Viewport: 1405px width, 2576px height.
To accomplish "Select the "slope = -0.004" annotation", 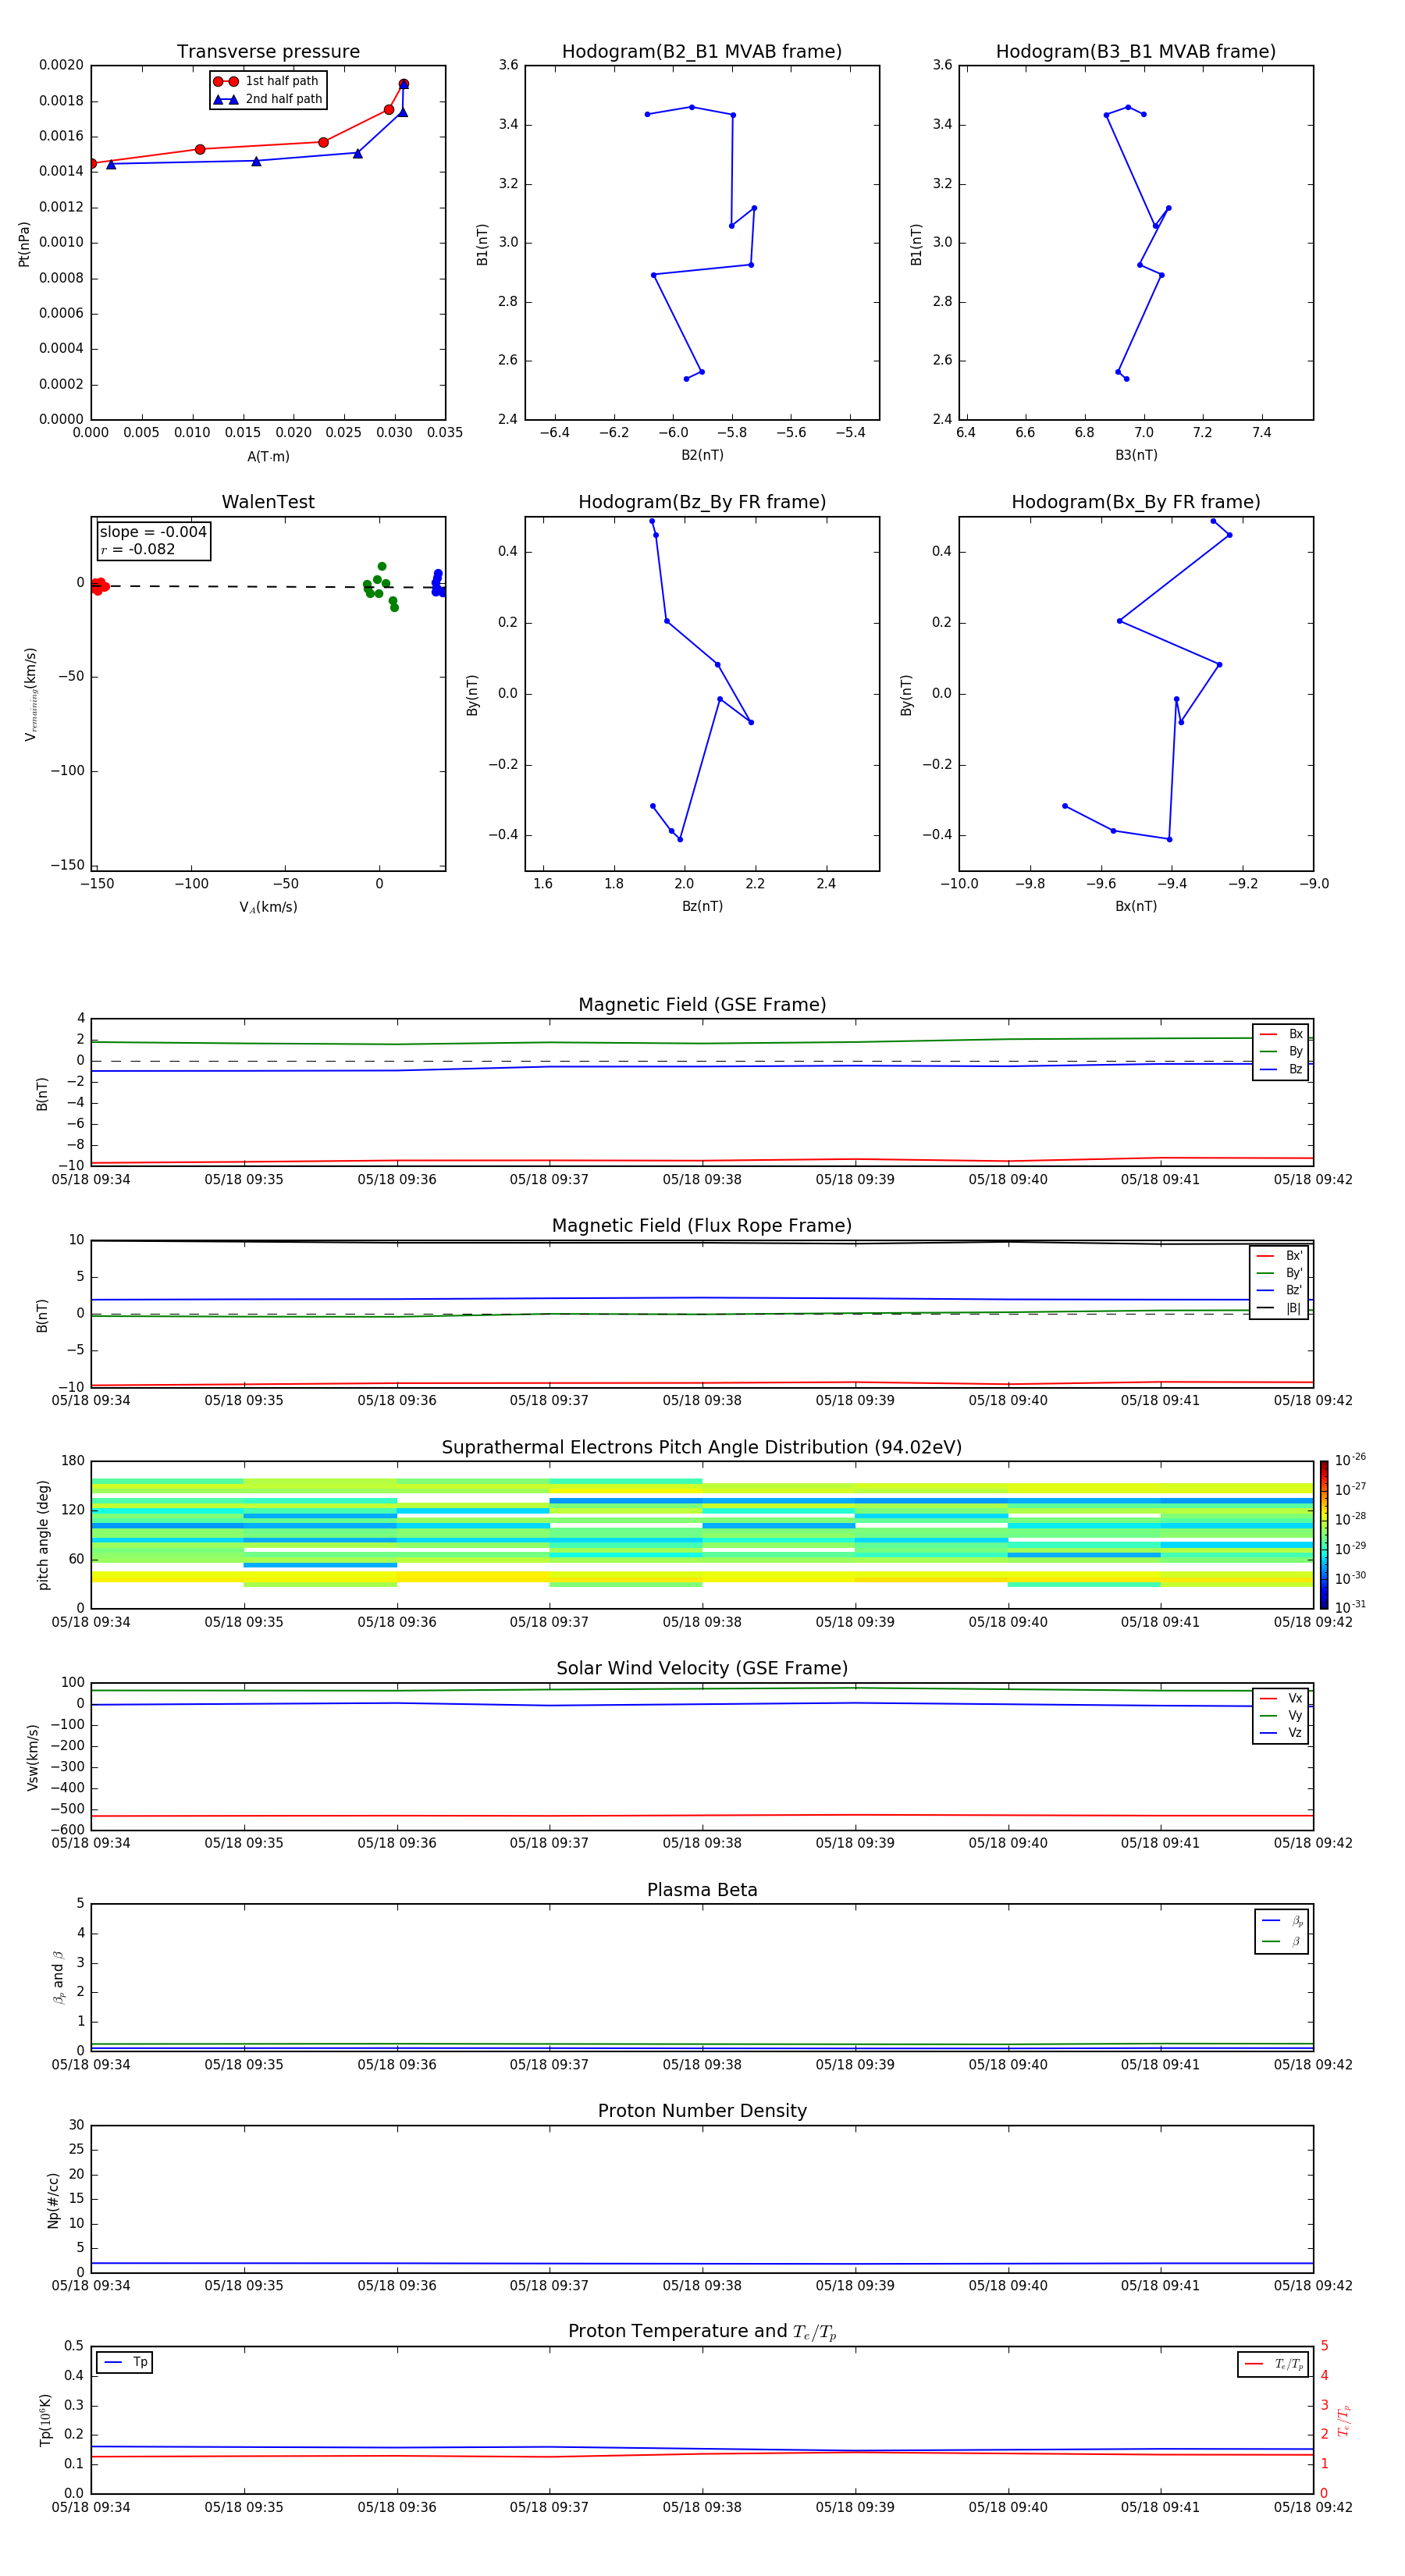I will [153, 532].
